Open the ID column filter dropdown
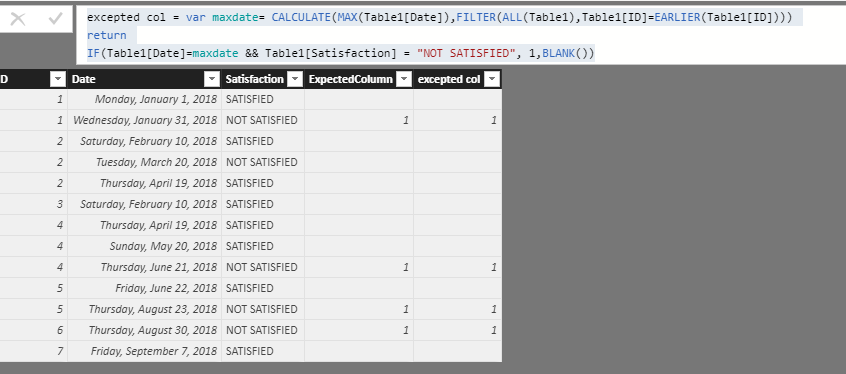The image size is (846, 374). [57, 79]
